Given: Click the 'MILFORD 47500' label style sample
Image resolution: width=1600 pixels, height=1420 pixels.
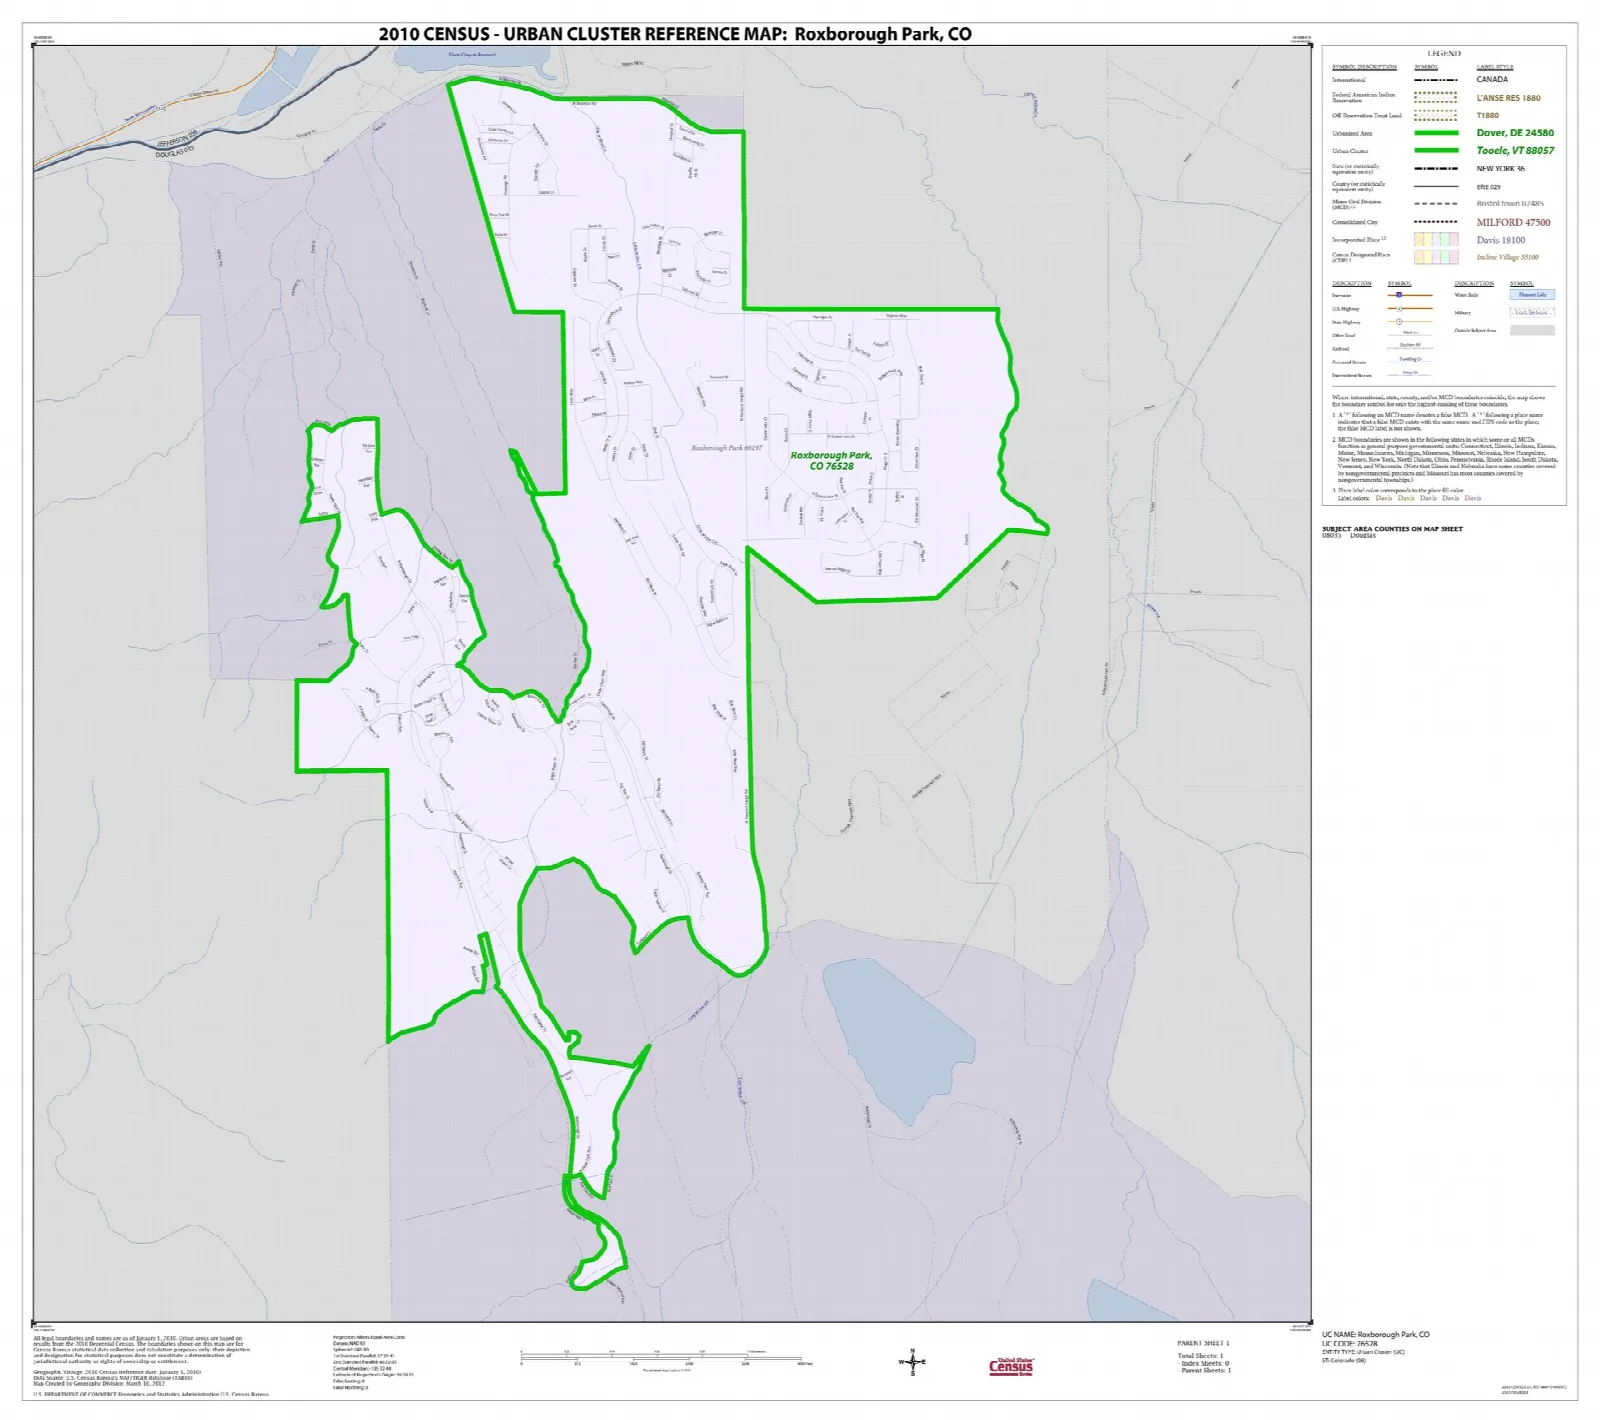Looking at the screenshot, I should (1513, 222).
